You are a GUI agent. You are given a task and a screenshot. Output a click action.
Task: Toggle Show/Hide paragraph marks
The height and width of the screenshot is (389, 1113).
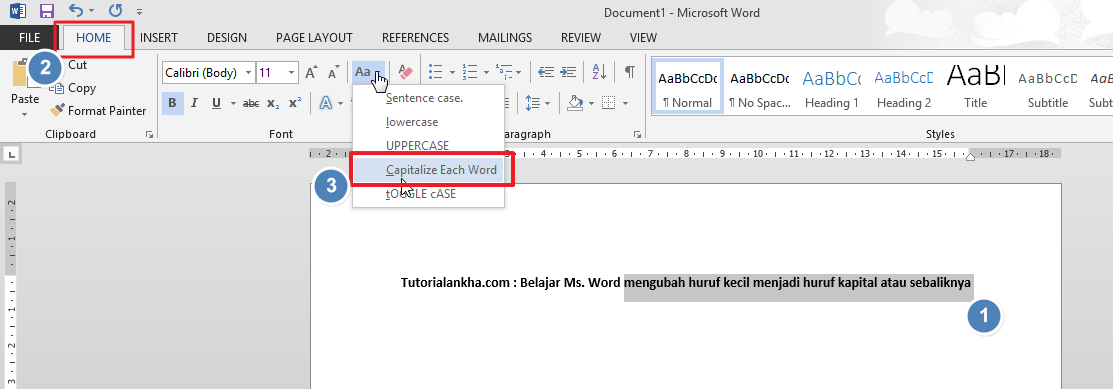[630, 72]
